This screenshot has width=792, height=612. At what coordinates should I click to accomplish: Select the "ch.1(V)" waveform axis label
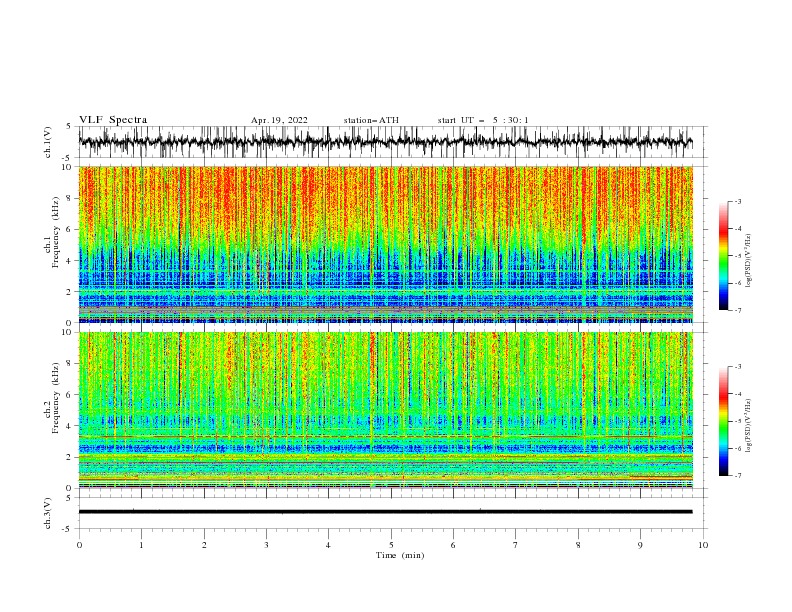pyautogui.click(x=48, y=142)
